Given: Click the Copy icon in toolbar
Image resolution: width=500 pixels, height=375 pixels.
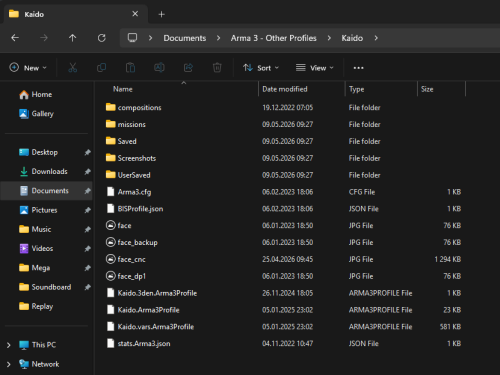Looking at the screenshot, I should (101, 68).
